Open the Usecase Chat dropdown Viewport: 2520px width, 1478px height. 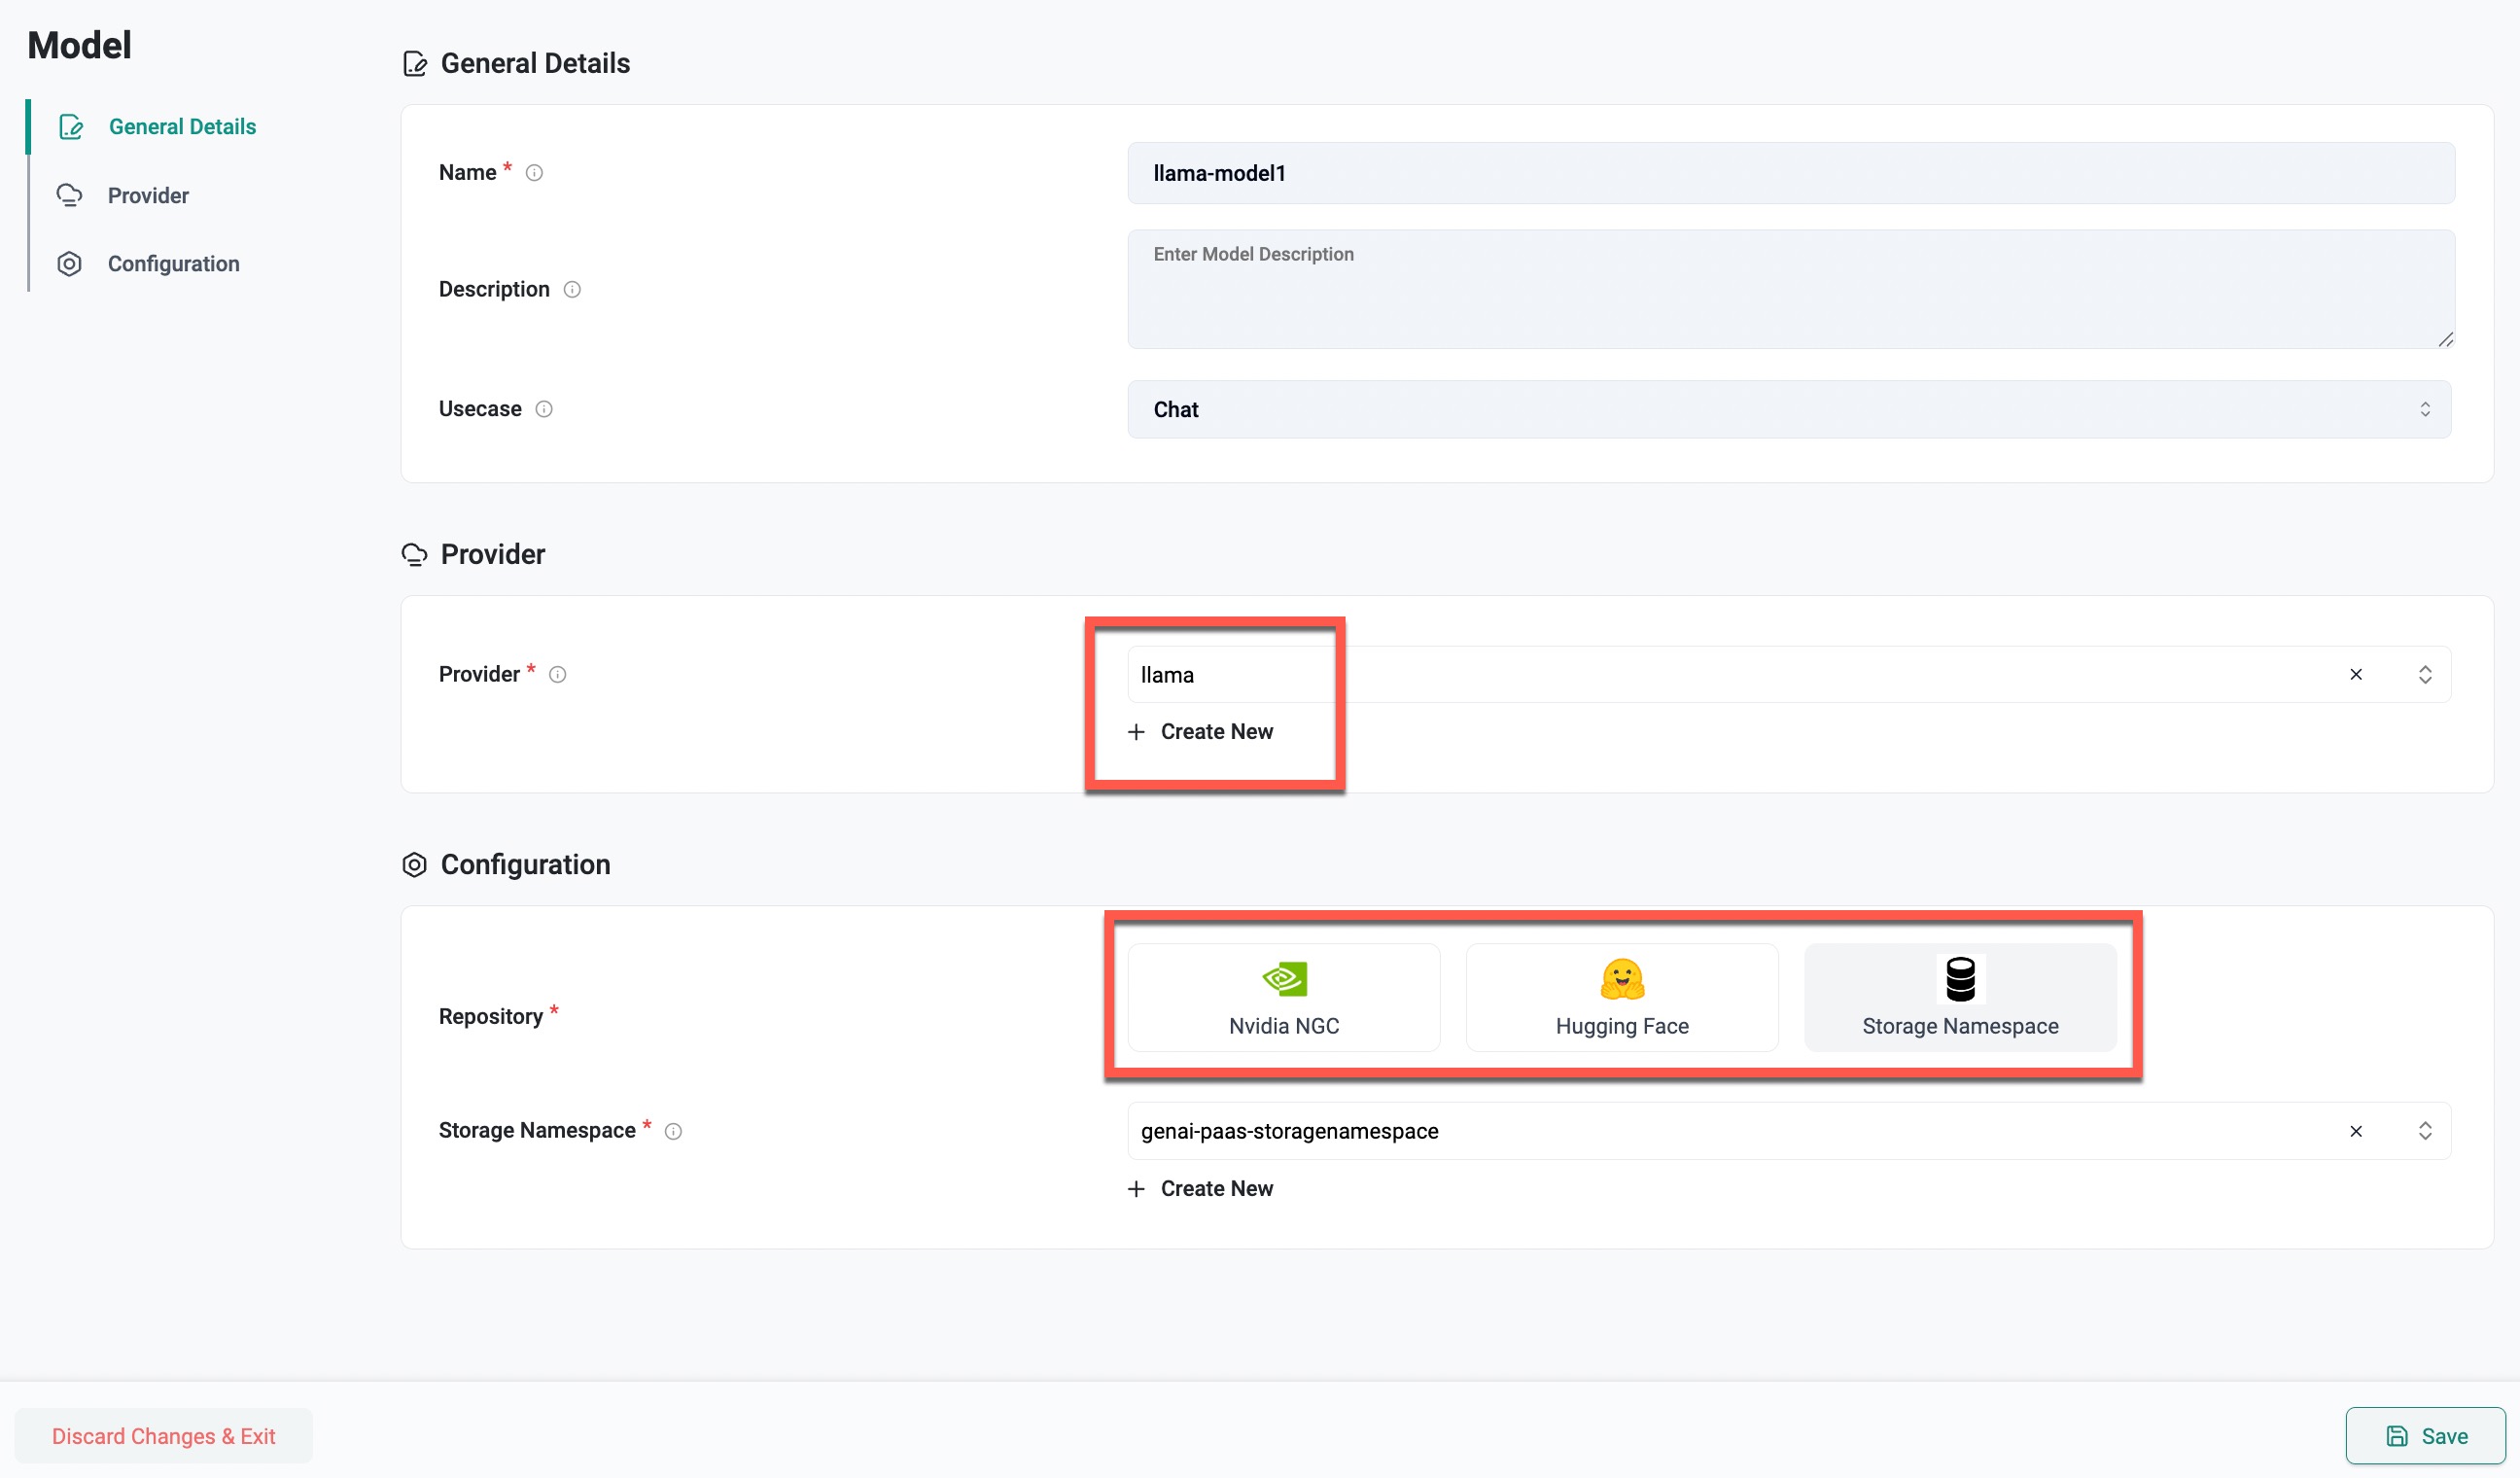tap(1788, 410)
